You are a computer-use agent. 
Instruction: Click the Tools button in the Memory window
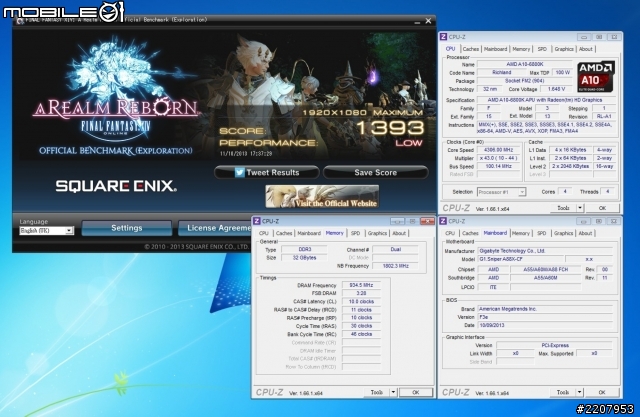pos(377,392)
